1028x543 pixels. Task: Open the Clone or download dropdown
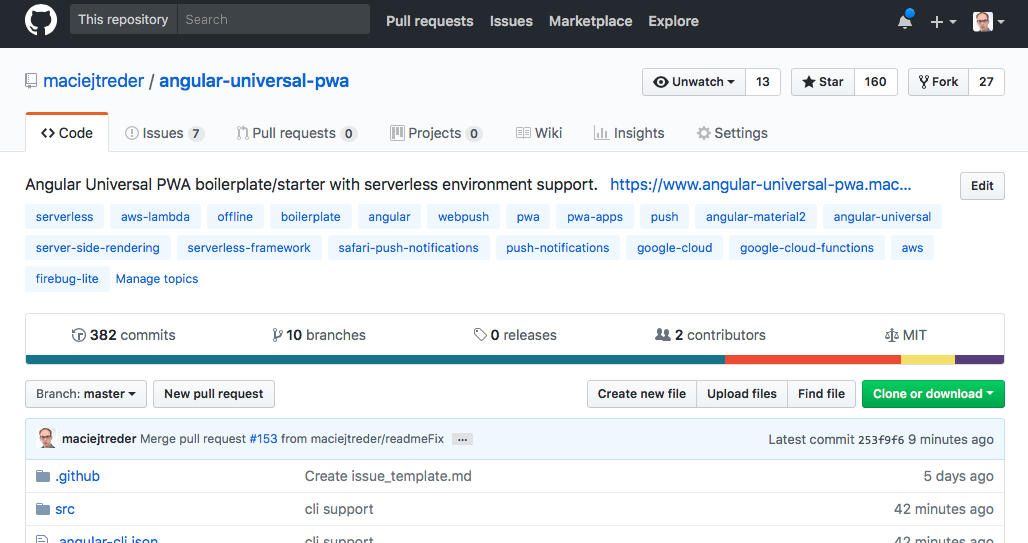pos(933,394)
